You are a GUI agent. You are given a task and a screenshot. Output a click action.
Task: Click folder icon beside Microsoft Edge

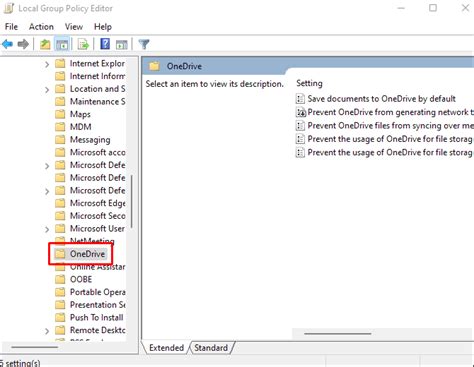60,203
